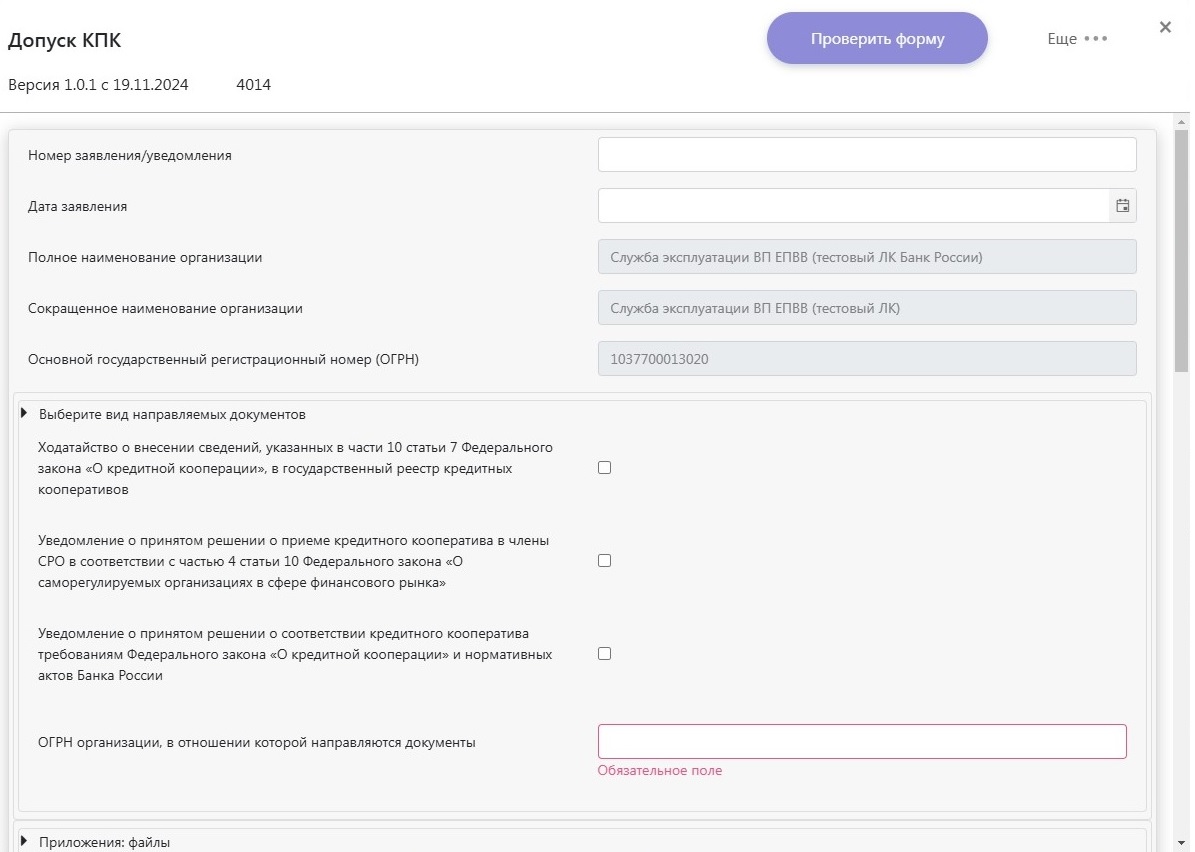
Task: Click the field showing ОГРН 1037700013020
Action: pyautogui.click(x=866, y=359)
